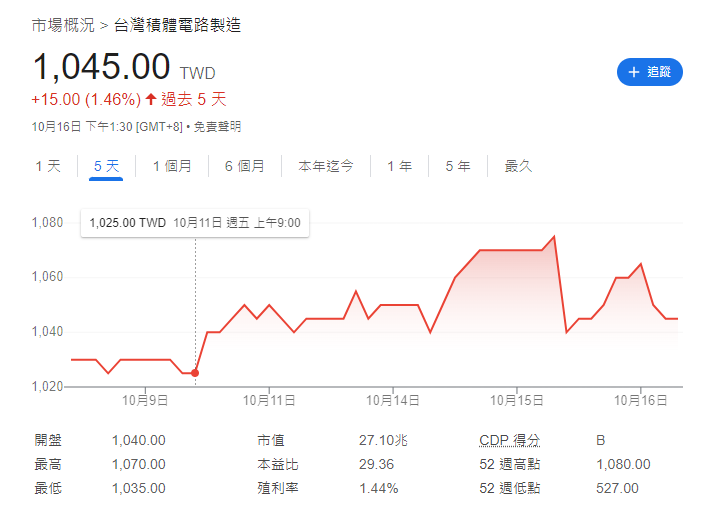Viewport: 722px width, 510px height.
Task: Click the 殖利率 value 1.44%
Action: [x=378, y=488]
